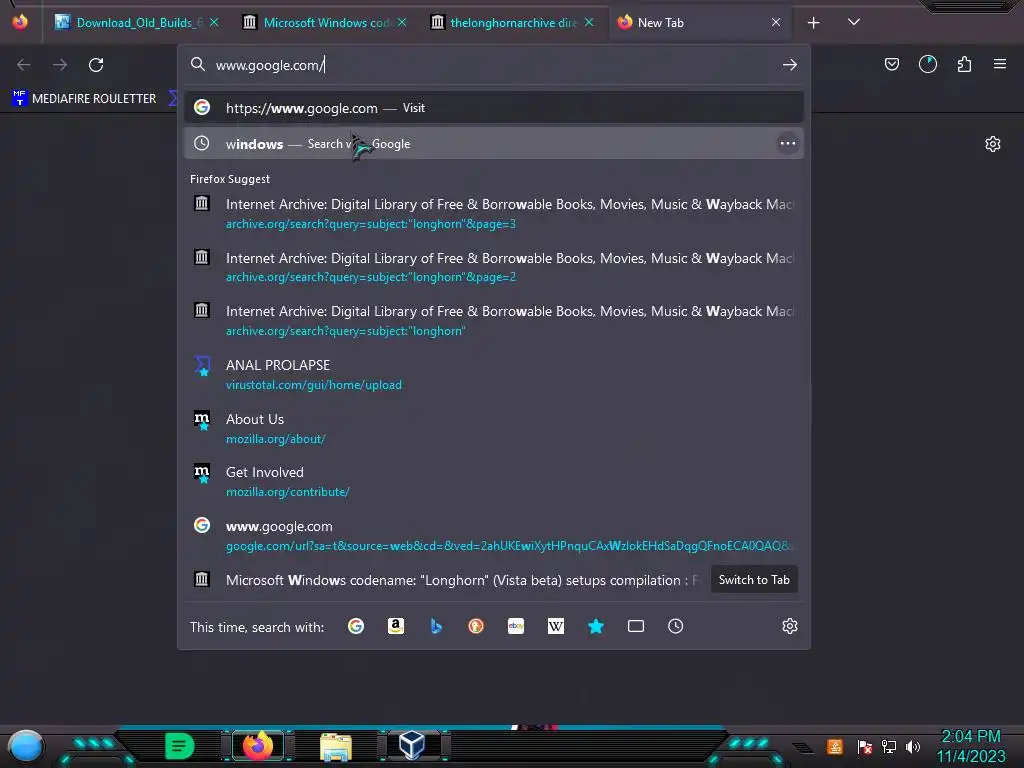Click the three-dots menu on windows suggestion
The width and height of the screenshot is (1024, 768).
tap(788, 144)
